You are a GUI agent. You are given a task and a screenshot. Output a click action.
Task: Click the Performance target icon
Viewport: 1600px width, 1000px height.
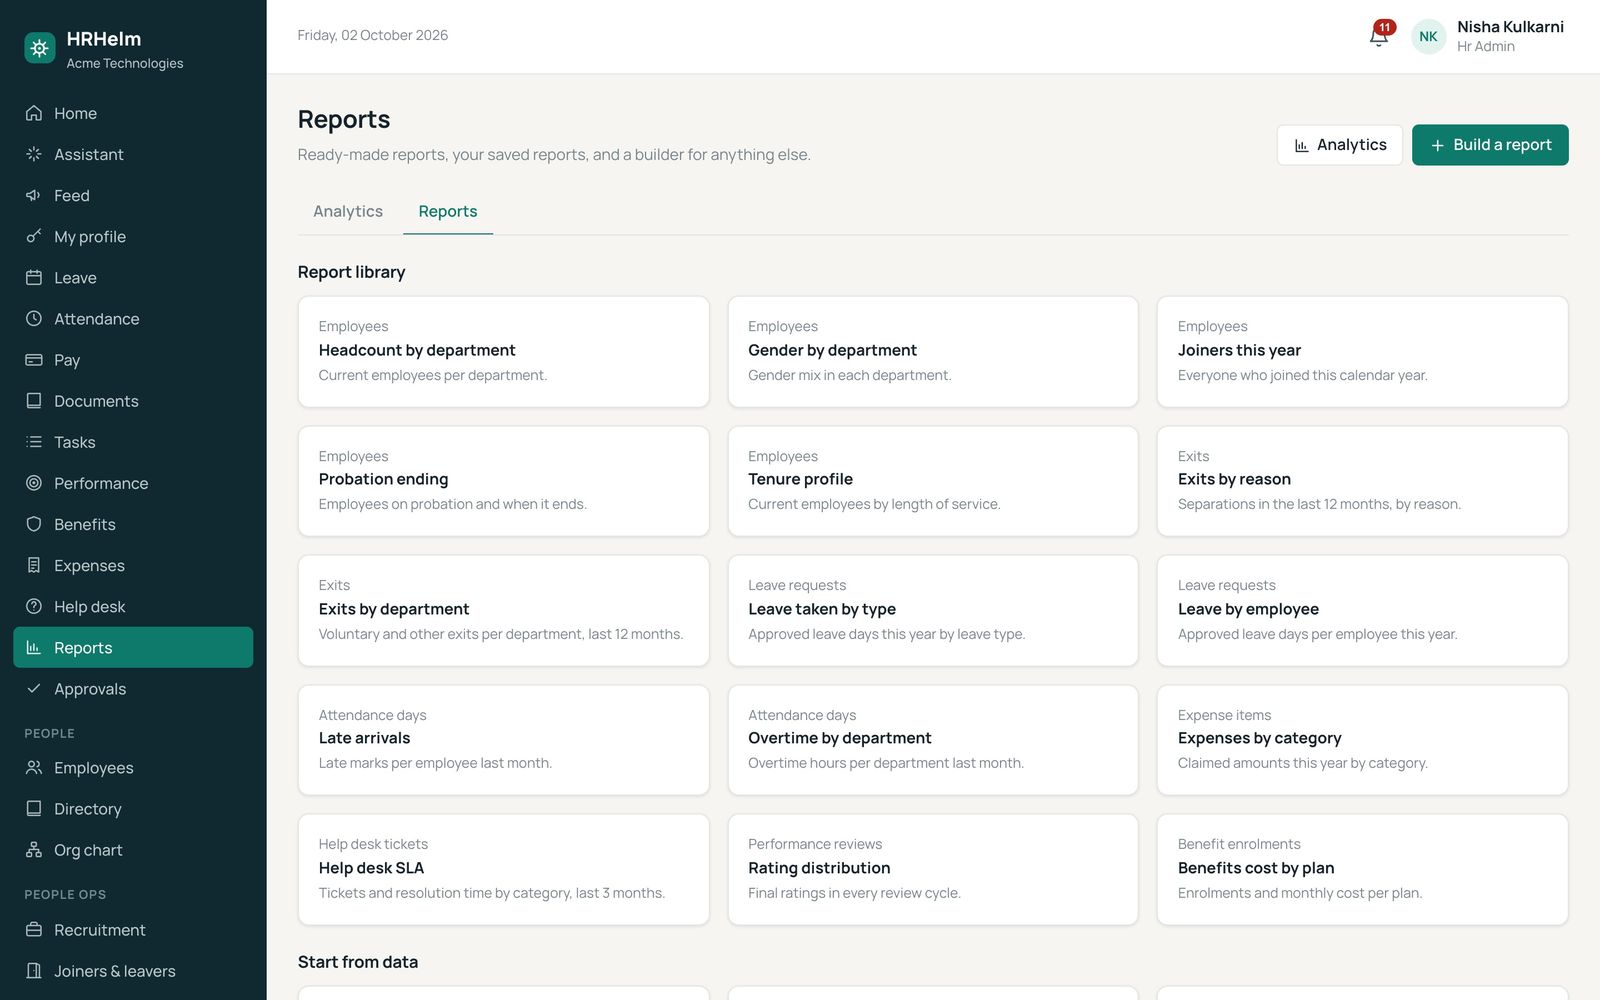coord(34,483)
